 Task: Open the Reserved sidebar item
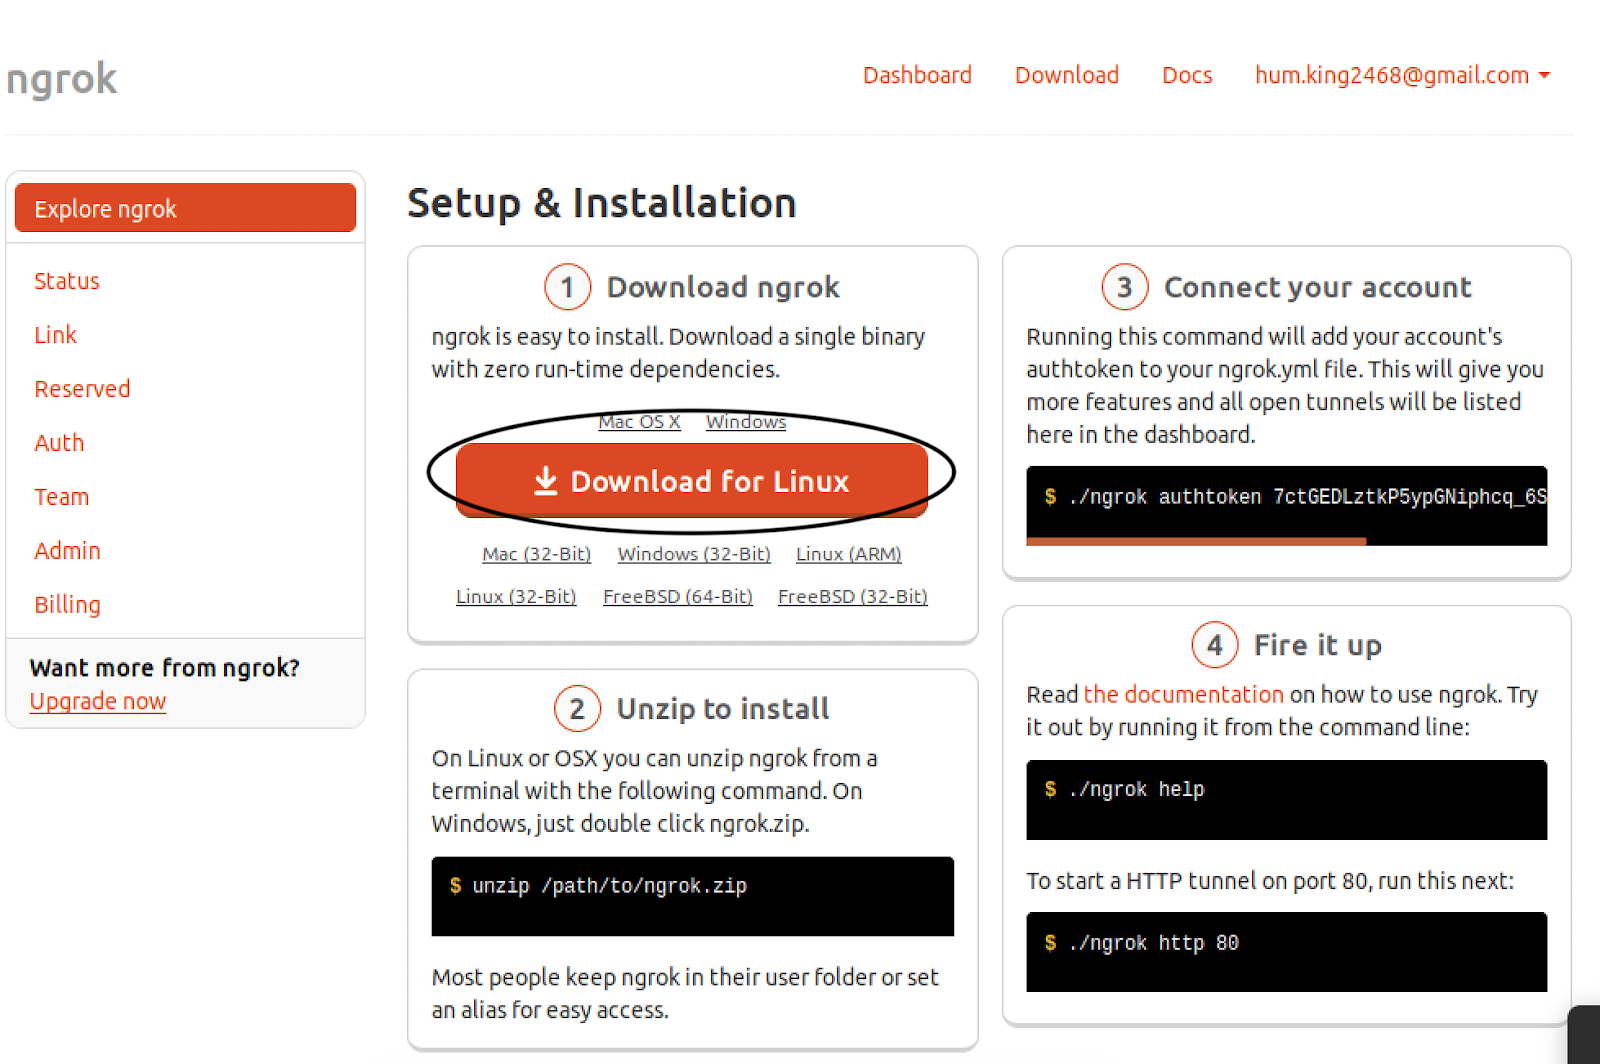82,389
